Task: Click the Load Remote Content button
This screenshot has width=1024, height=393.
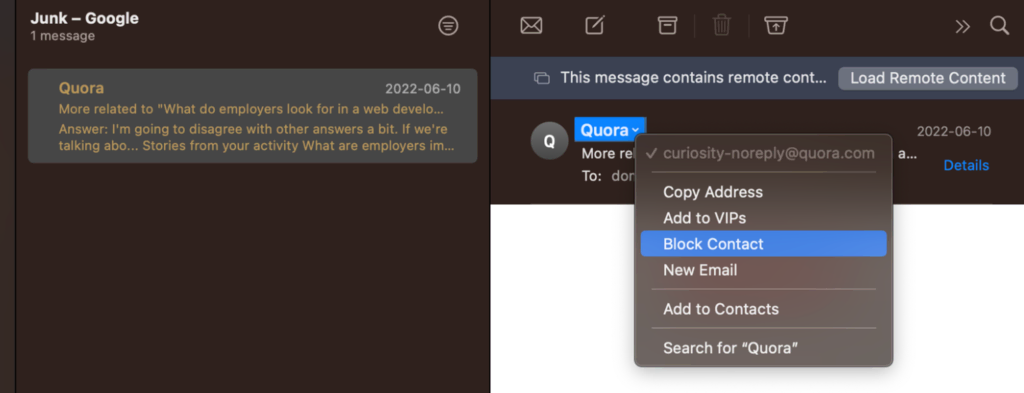Action: pos(927,78)
